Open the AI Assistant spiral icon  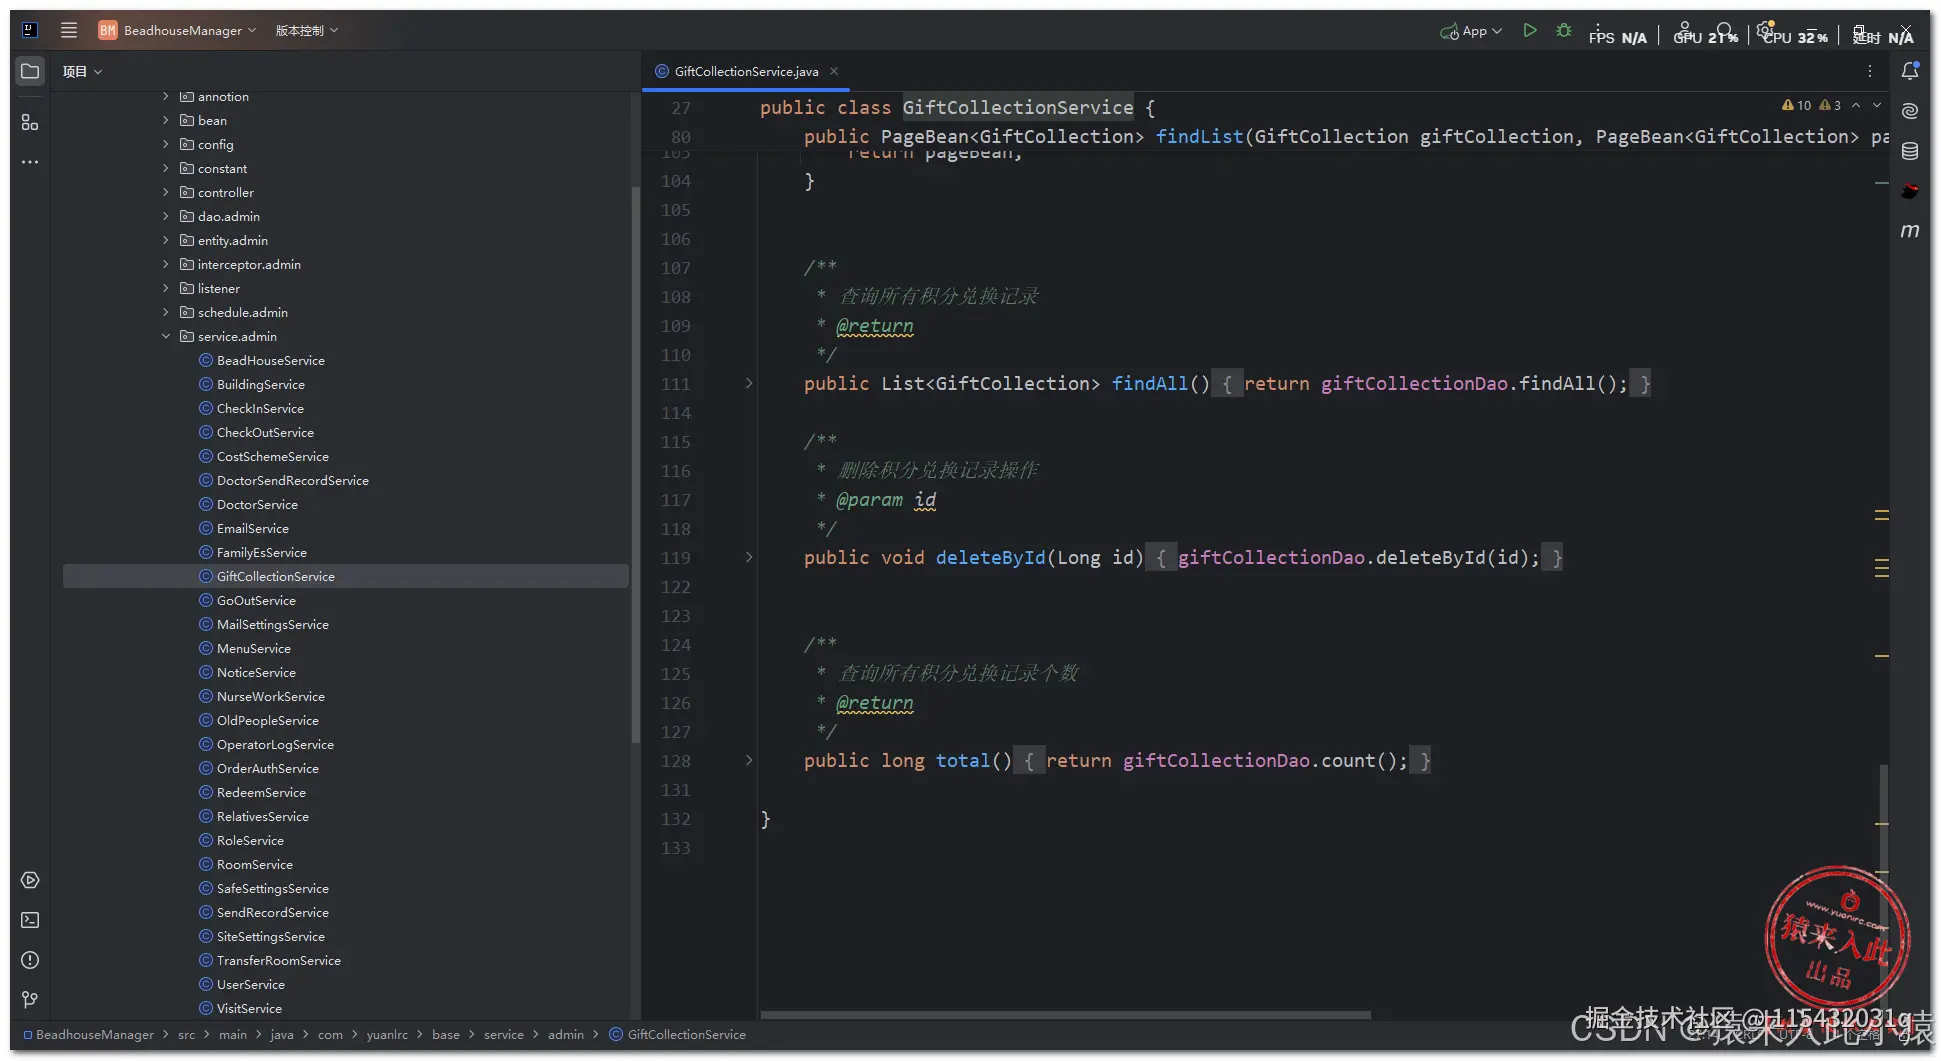(1910, 111)
